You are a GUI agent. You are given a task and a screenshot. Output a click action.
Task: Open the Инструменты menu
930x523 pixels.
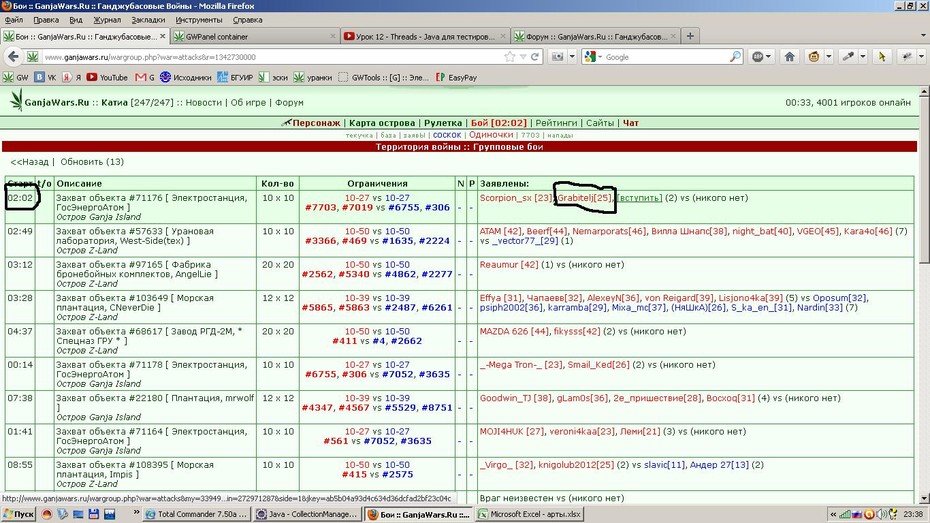(199, 20)
